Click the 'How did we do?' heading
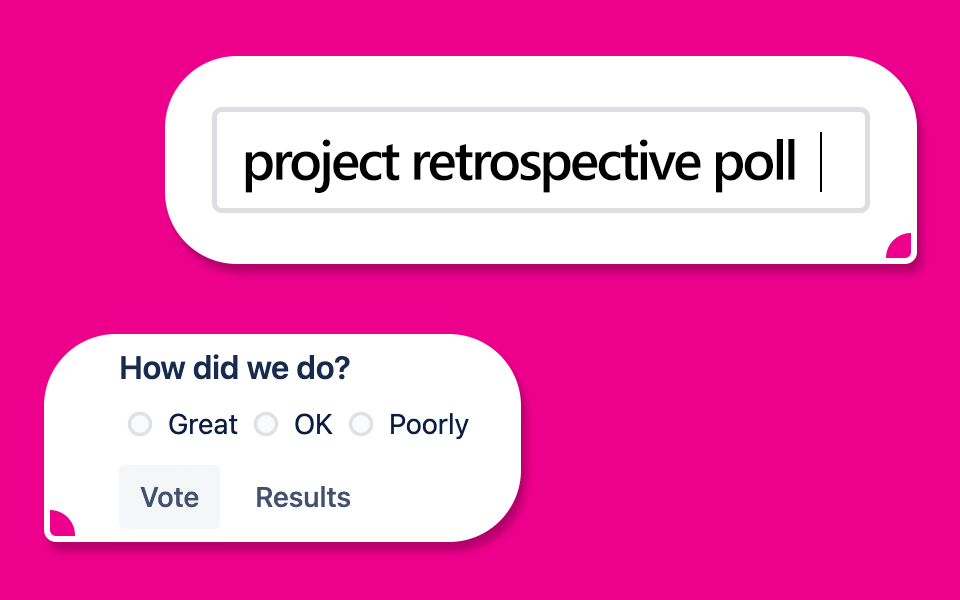The image size is (960, 600). coord(235,368)
